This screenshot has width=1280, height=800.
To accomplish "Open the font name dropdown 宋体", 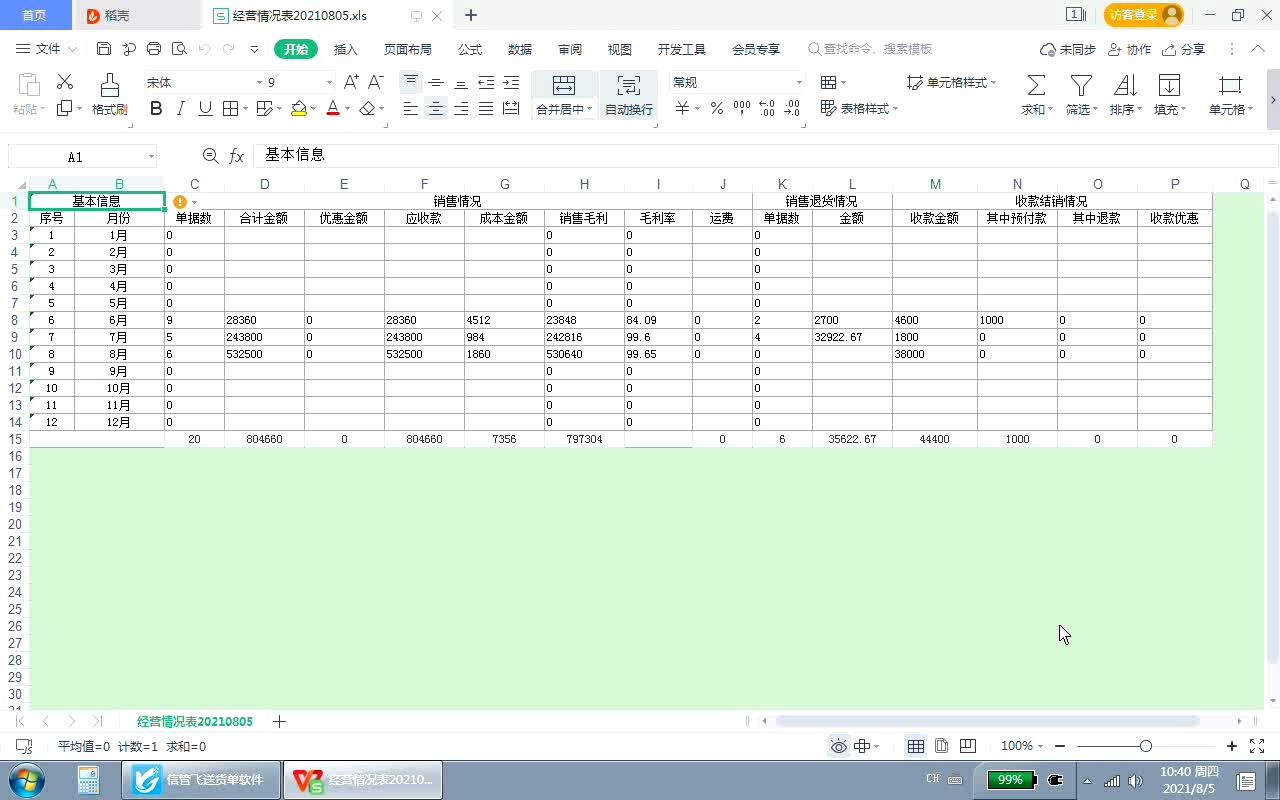I will click(259, 82).
